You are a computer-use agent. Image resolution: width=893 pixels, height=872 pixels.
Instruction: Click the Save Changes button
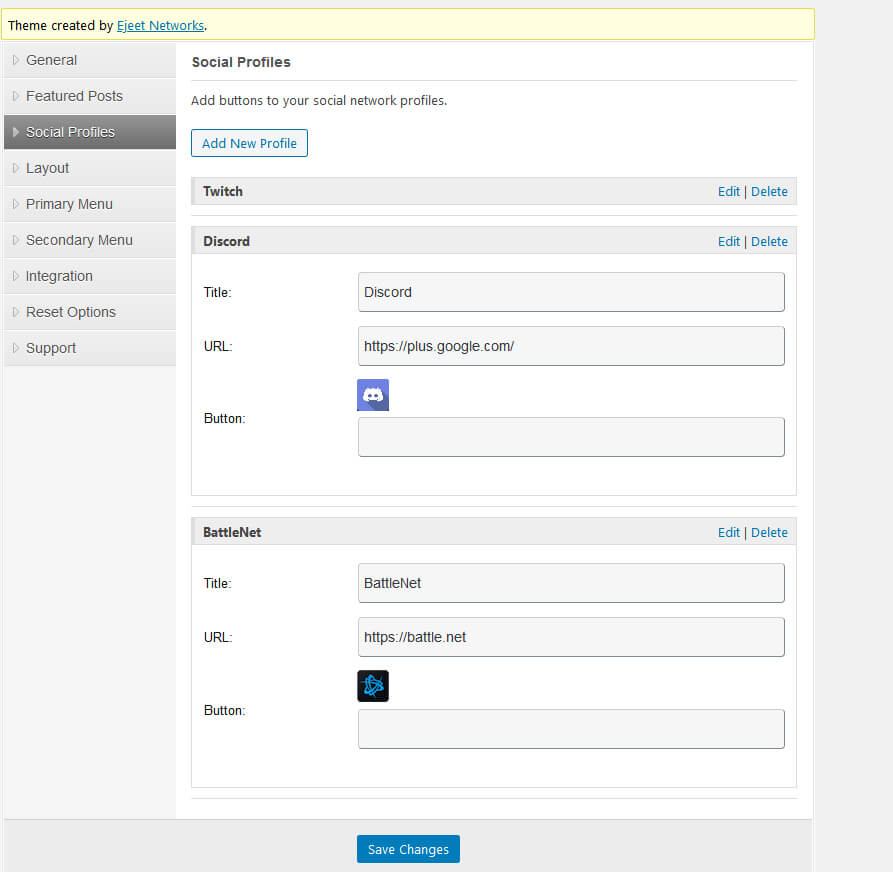point(408,849)
